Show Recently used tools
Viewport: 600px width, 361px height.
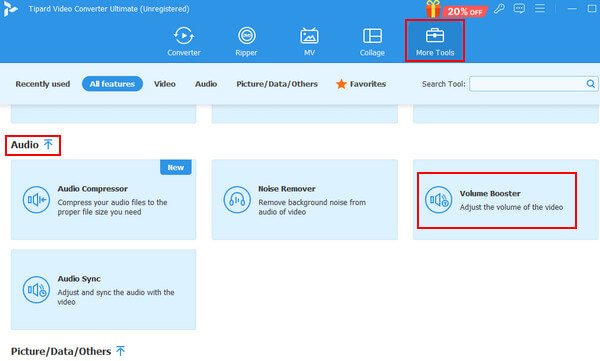43,84
